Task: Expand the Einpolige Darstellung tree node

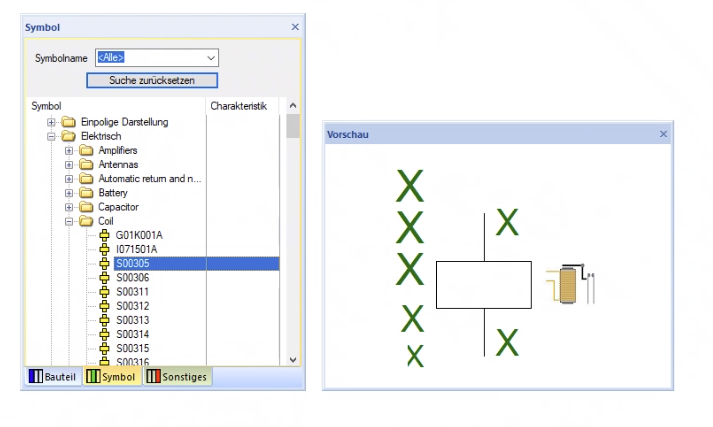Action: (x=52, y=122)
